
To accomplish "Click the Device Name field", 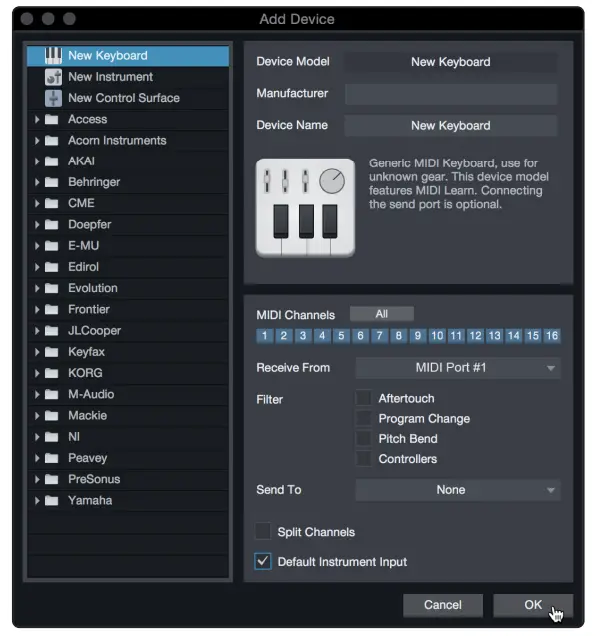I will [x=451, y=126].
